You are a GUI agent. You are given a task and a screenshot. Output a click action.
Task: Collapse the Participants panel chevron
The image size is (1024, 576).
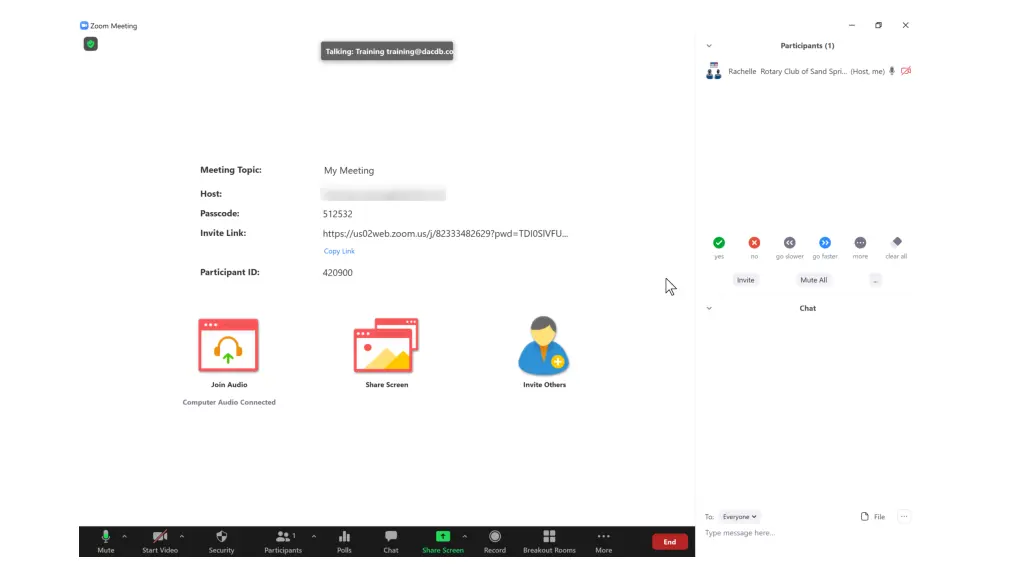click(709, 46)
